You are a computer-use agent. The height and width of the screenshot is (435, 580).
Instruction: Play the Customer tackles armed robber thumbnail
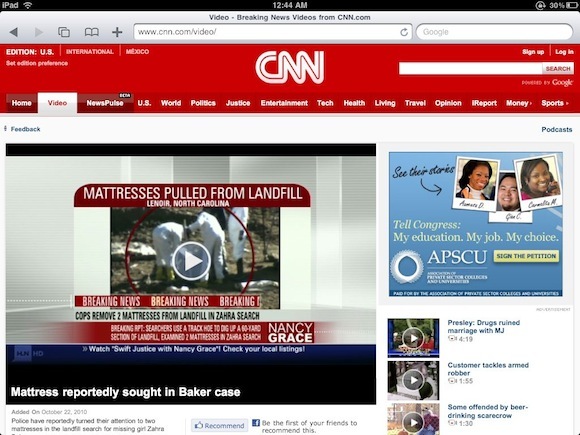[413, 381]
